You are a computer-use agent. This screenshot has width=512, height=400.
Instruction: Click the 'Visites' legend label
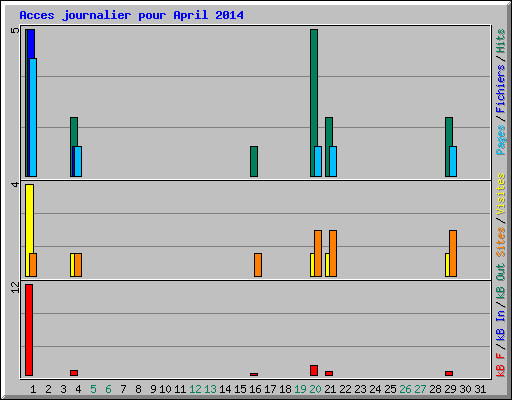click(501, 194)
